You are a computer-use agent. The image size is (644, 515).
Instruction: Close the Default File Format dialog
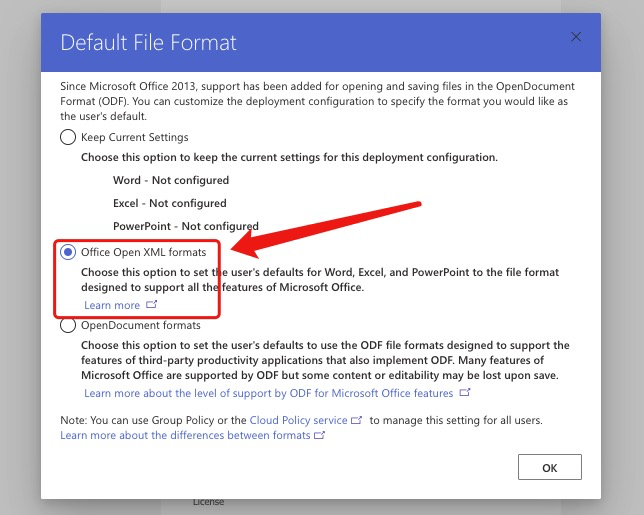coord(576,37)
